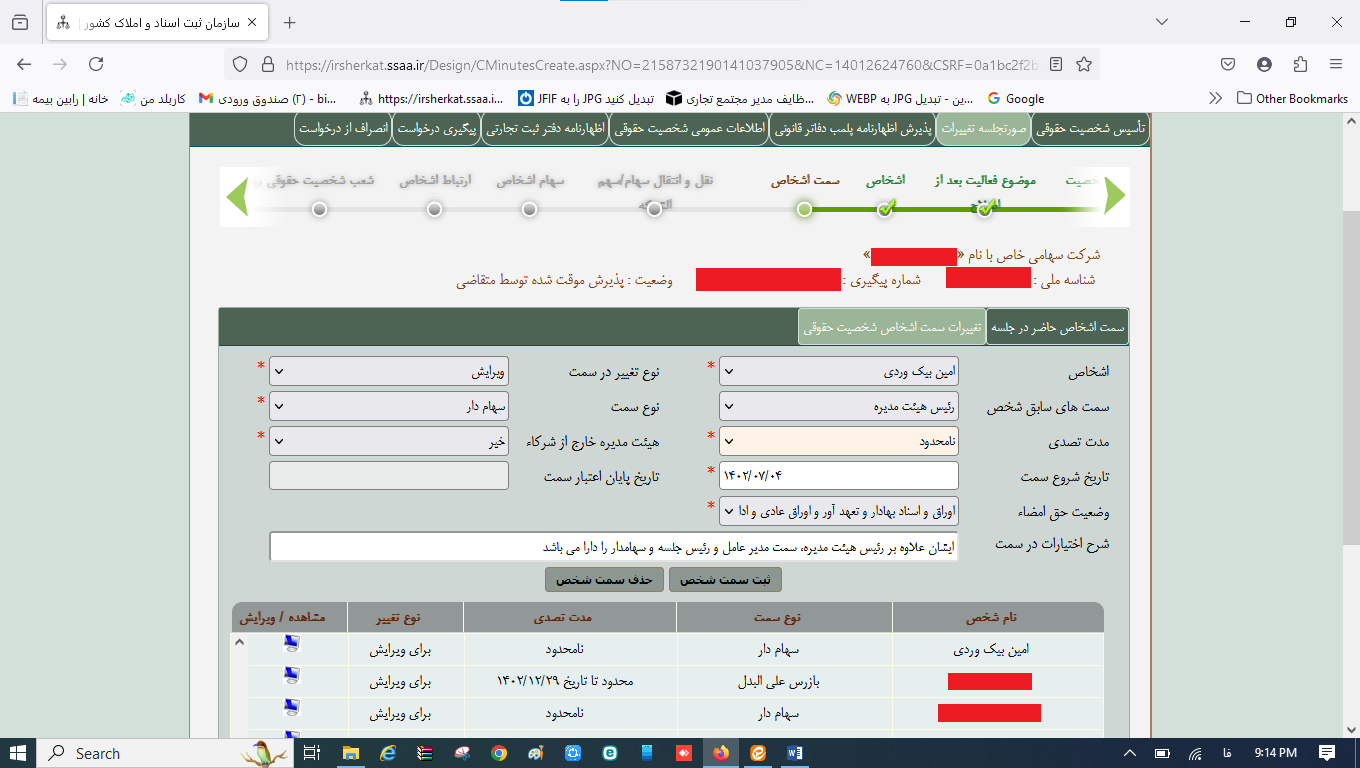1360x768 pixels.
Task: Bookmark this page with the star icon
Action: 1084,64
